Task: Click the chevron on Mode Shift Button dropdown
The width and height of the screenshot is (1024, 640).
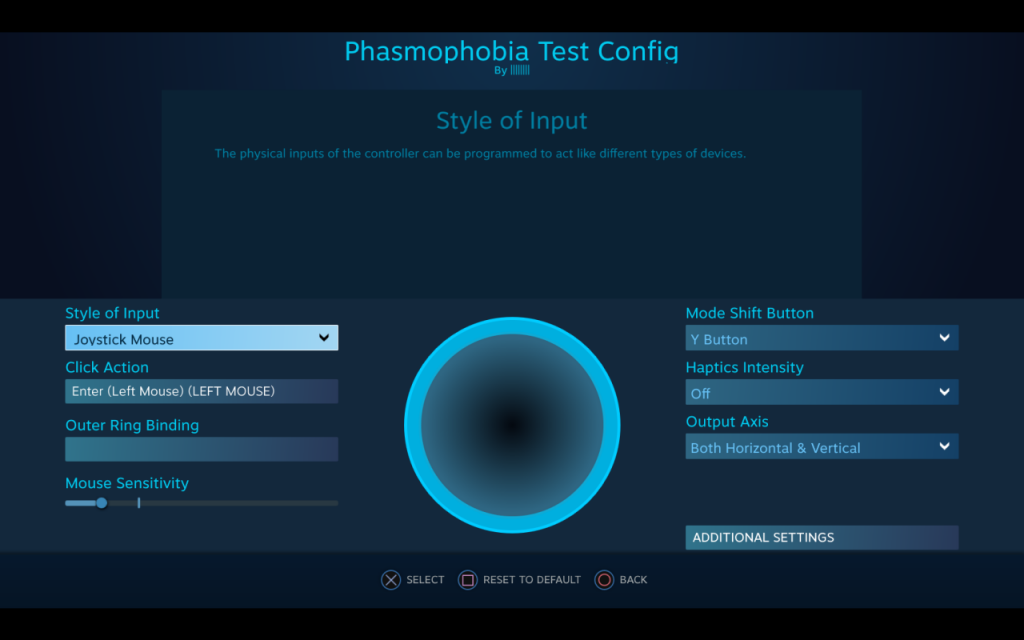Action: click(944, 338)
